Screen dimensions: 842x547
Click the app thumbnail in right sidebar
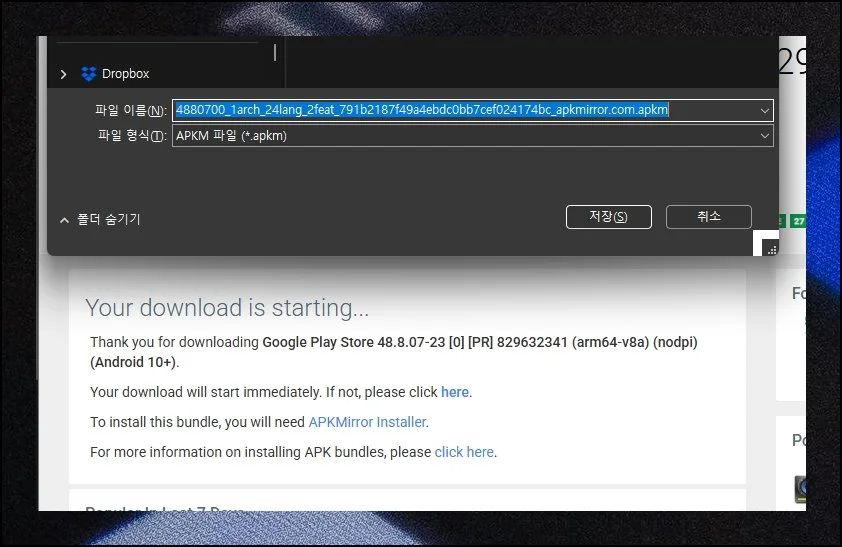[800, 489]
